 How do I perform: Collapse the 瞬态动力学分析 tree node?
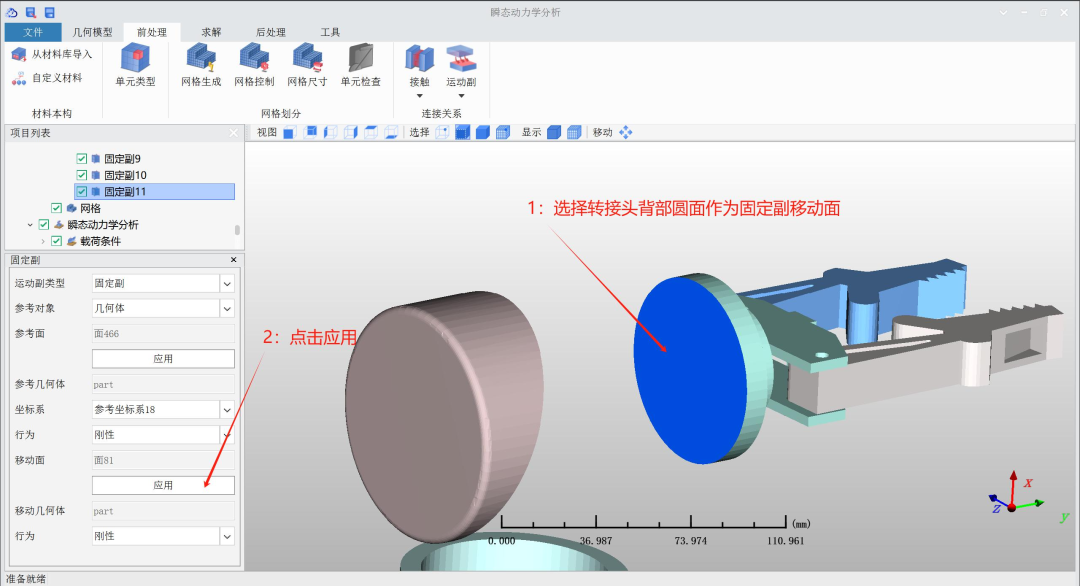click(x=30, y=224)
